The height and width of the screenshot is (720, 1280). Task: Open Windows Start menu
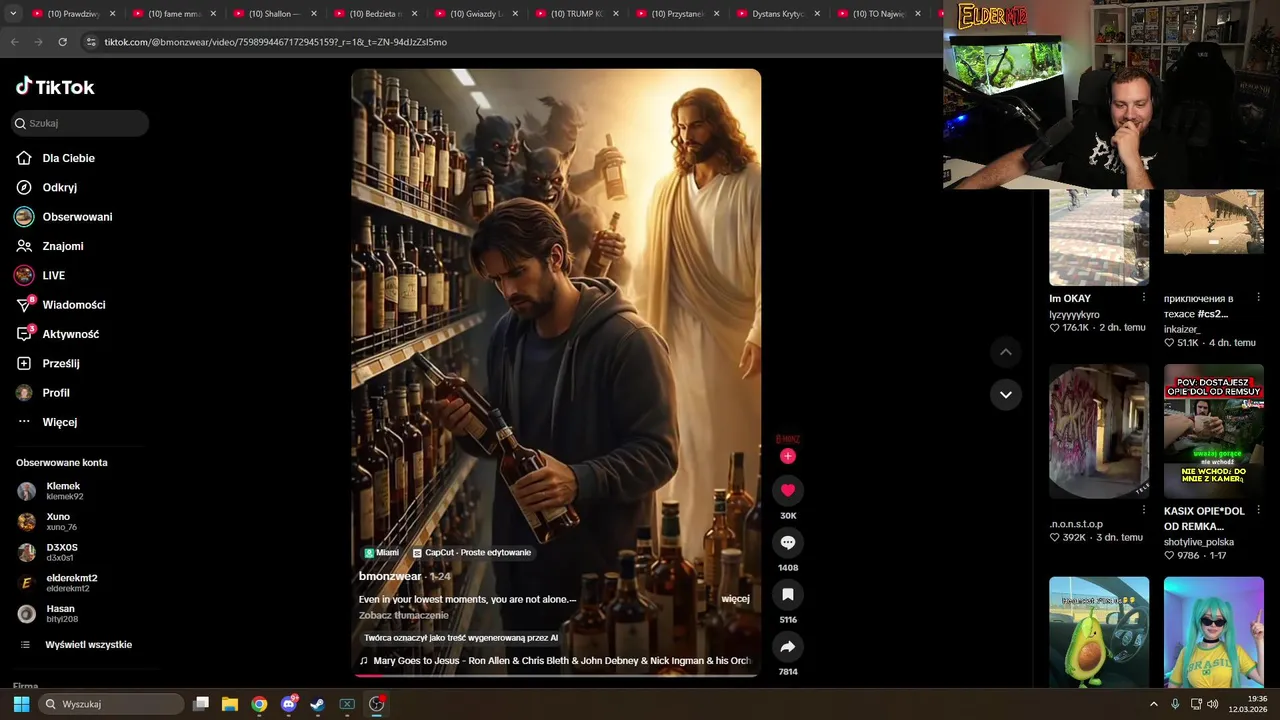21,704
